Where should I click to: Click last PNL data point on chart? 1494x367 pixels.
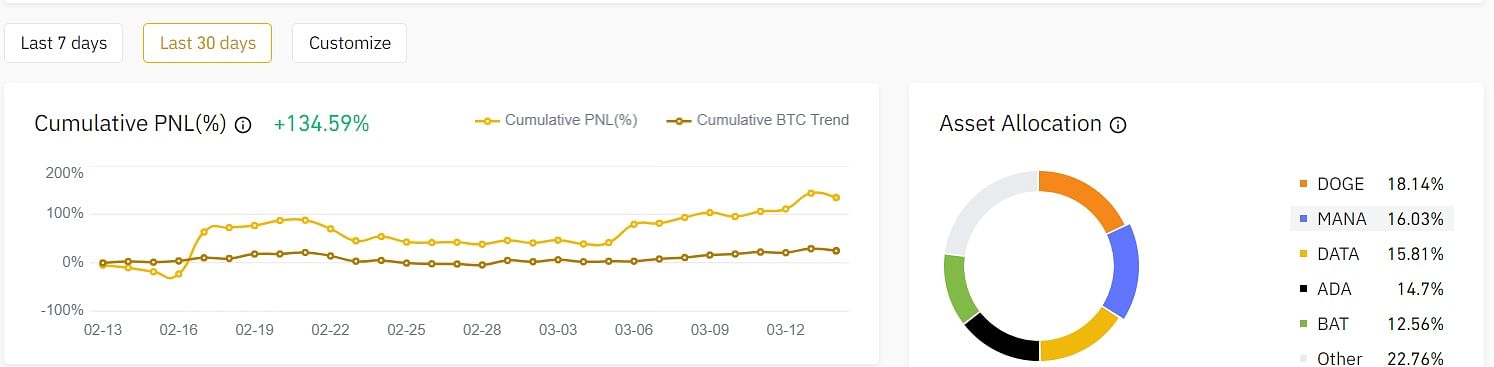(836, 198)
